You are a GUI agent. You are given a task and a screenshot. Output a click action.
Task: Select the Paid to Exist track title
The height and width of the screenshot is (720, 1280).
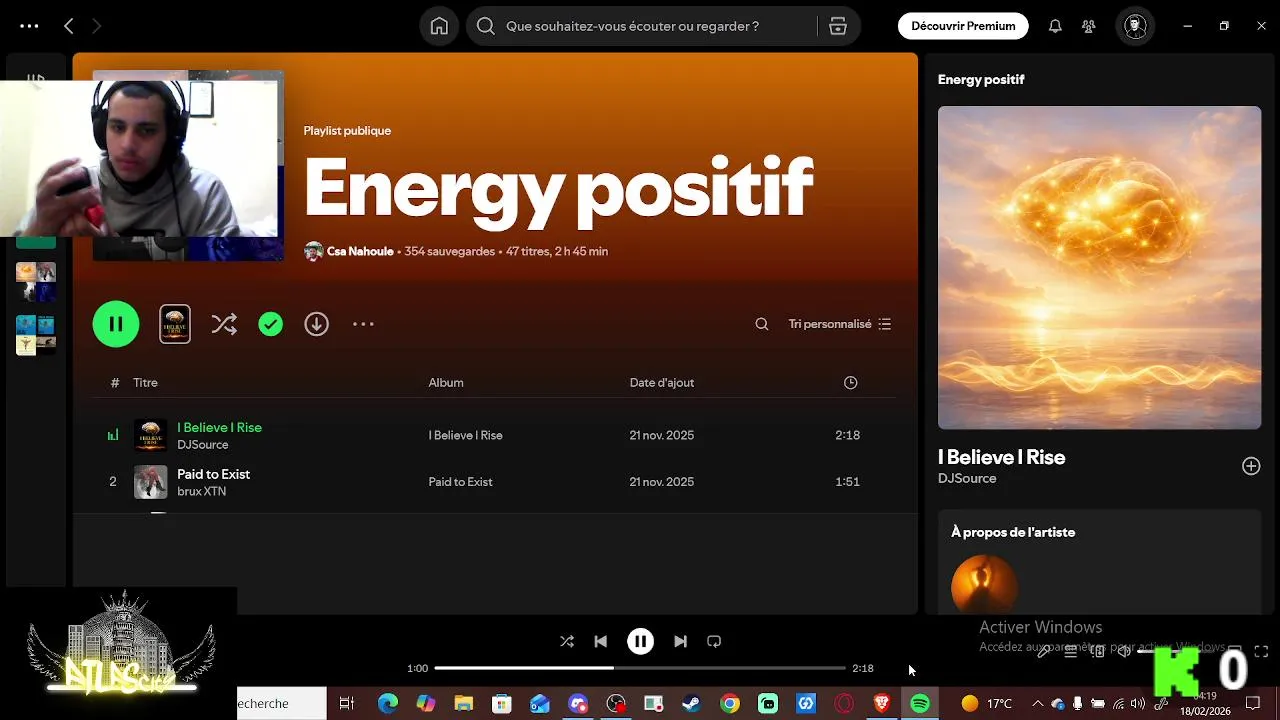[x=213, y=474]
